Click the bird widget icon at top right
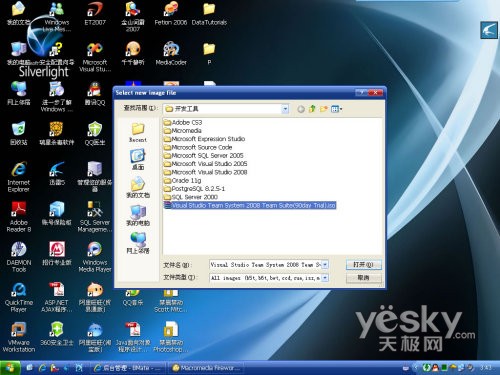The height and width of the screenshot is (375, 500). (x=489, y=30)
